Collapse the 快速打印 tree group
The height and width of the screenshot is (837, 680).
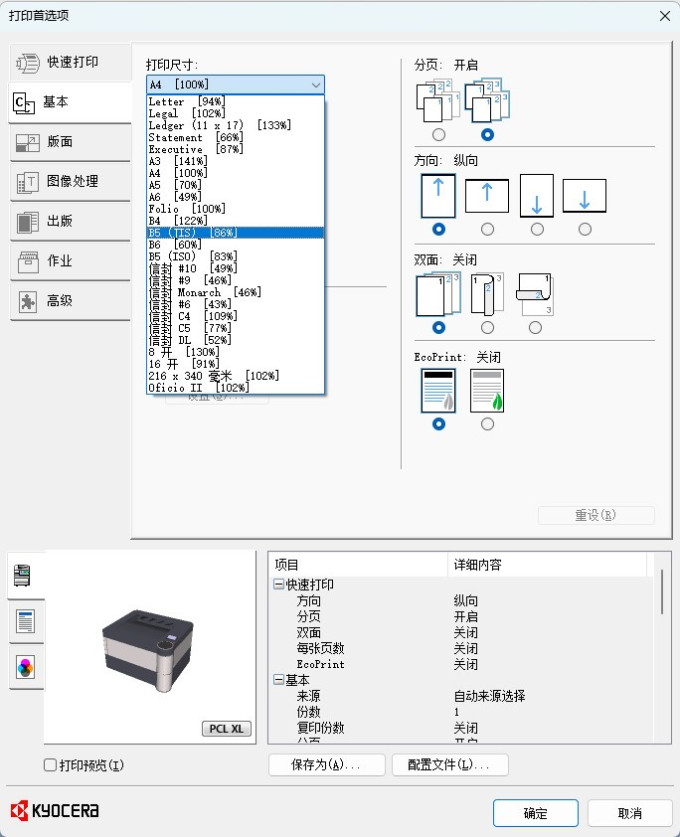coord(278,584)
